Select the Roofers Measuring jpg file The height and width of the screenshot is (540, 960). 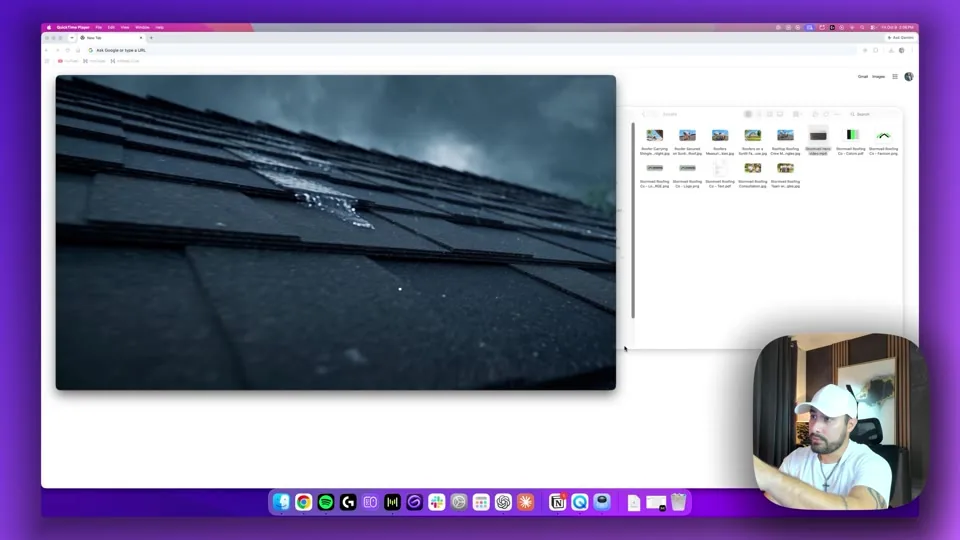tap(720, 141)
